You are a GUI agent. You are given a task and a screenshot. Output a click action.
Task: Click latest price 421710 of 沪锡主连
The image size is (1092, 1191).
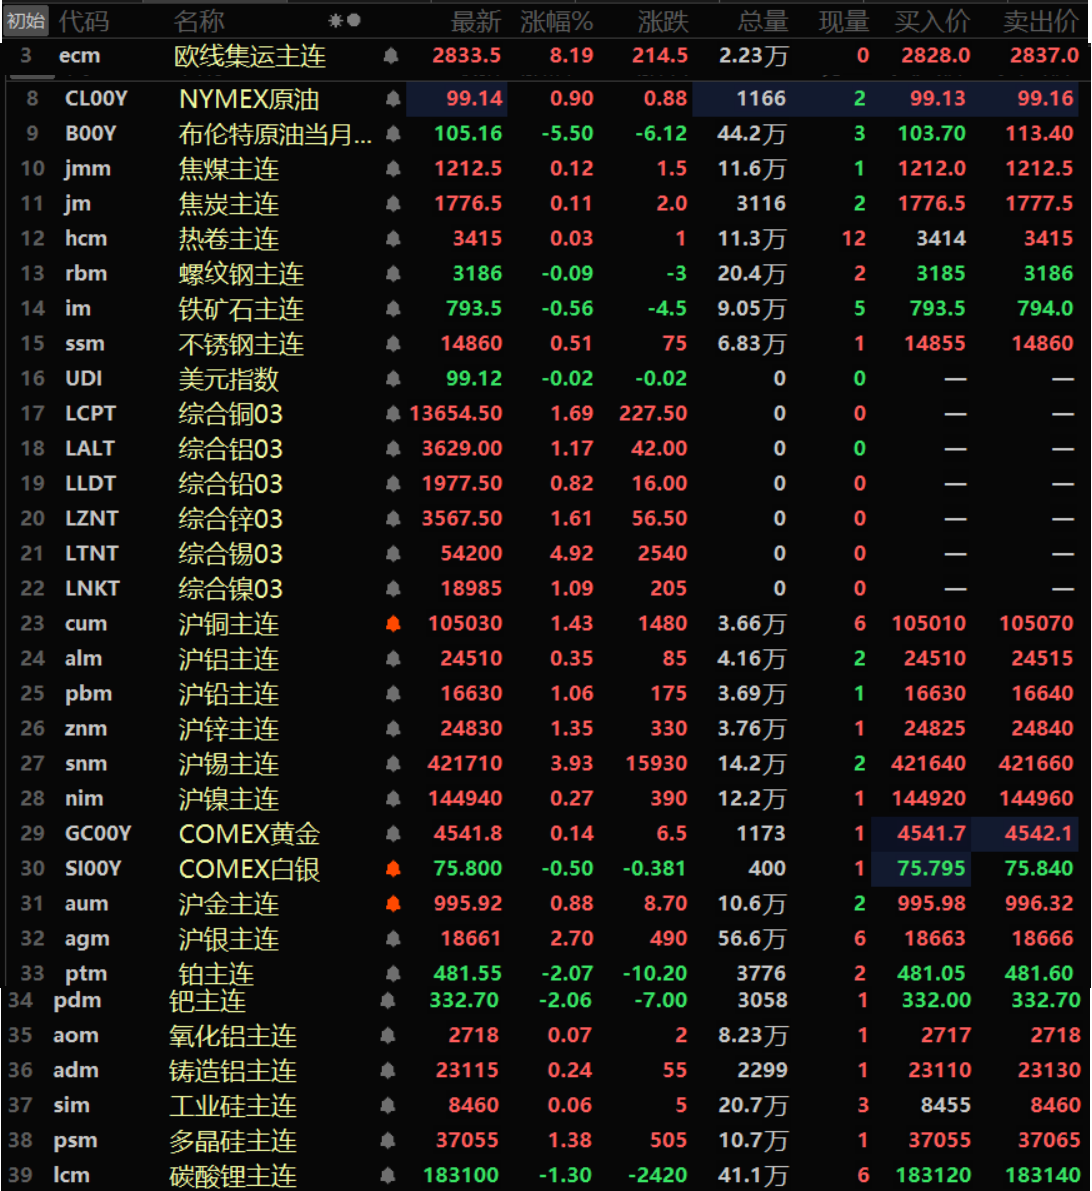[x=465, y=763]
